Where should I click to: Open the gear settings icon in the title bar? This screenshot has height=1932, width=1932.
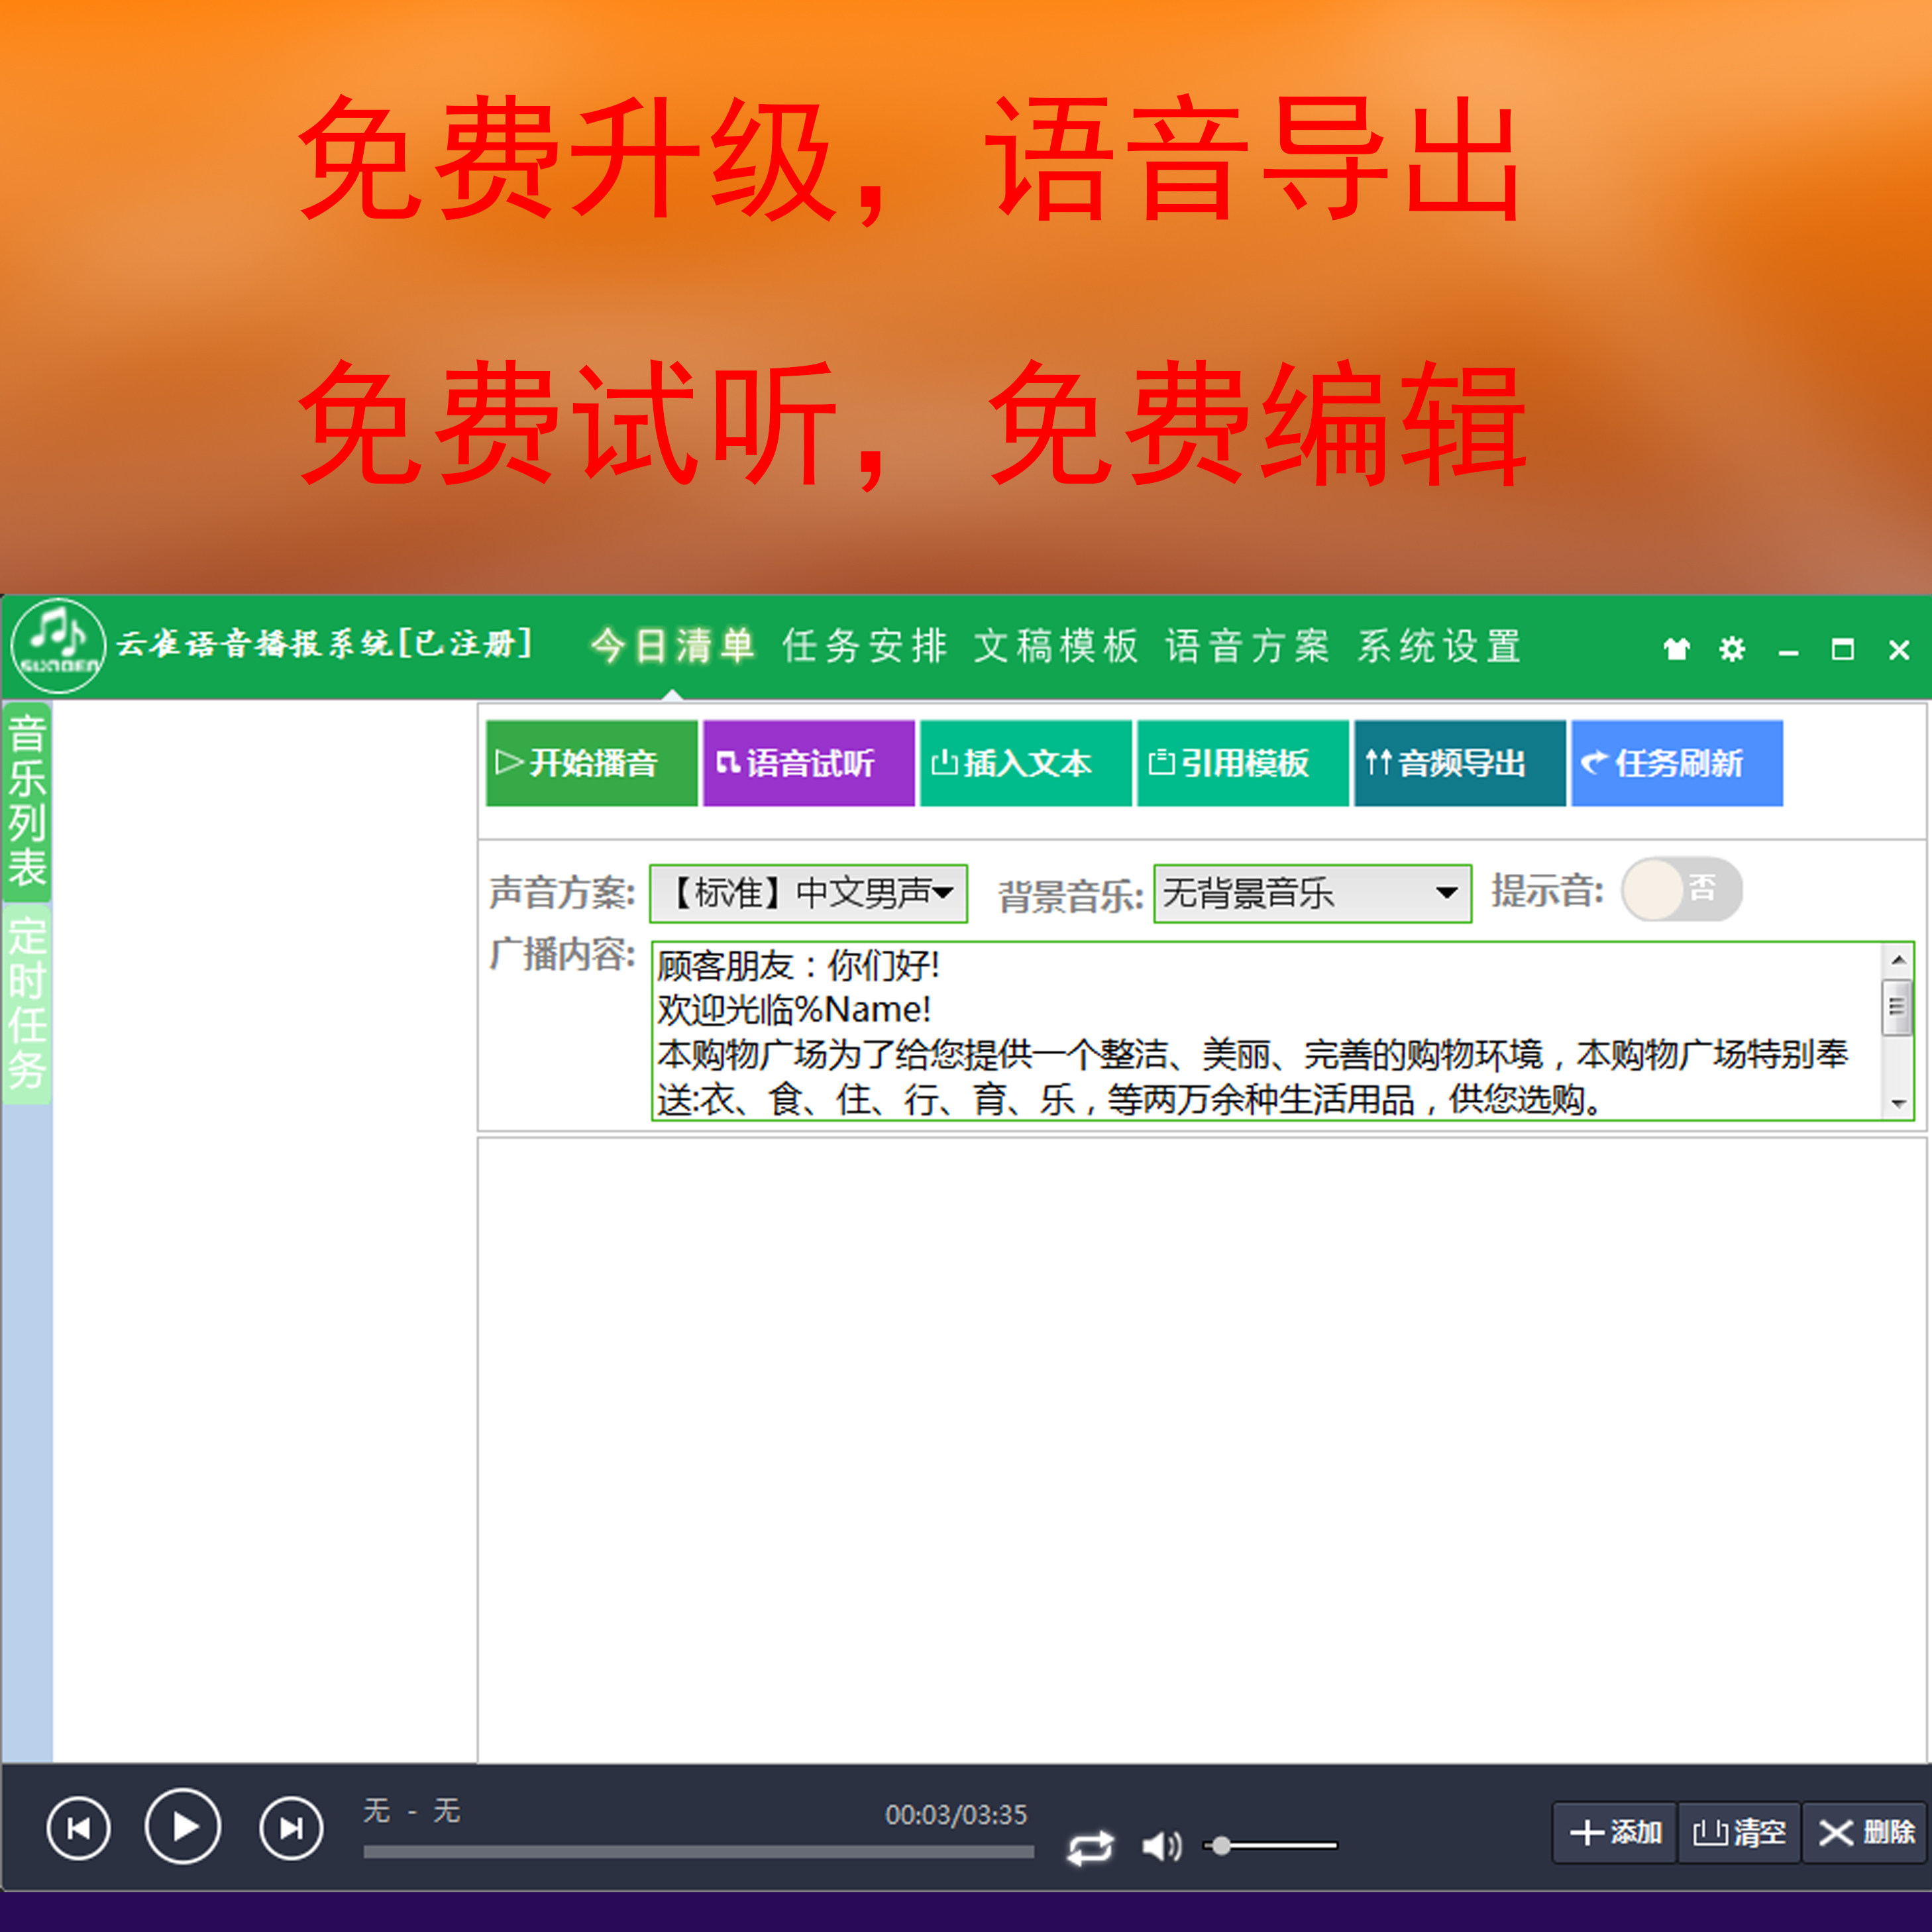[1731, 649]
